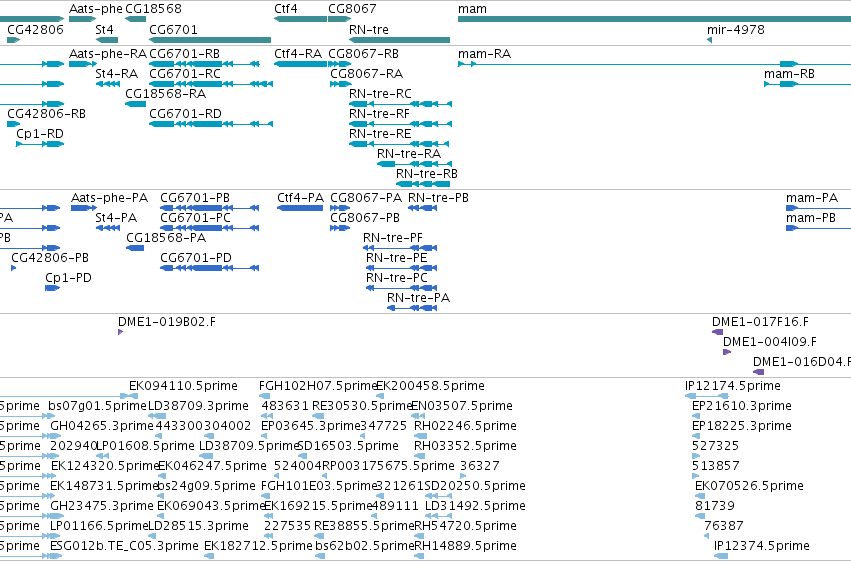Click the RN-tre-PC protein feature
The width and height of the screenshot is (851, 561).
402,289
